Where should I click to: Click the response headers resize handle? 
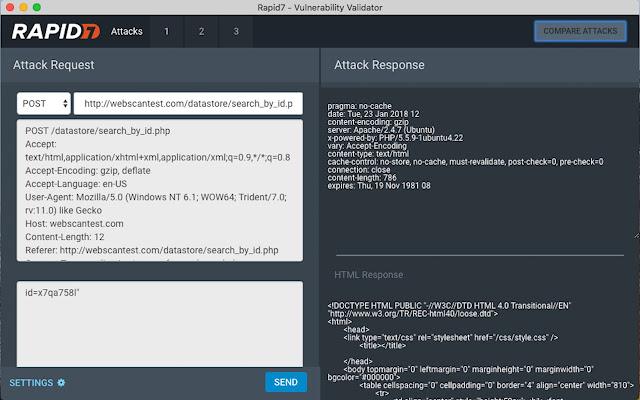pos(636,235)
